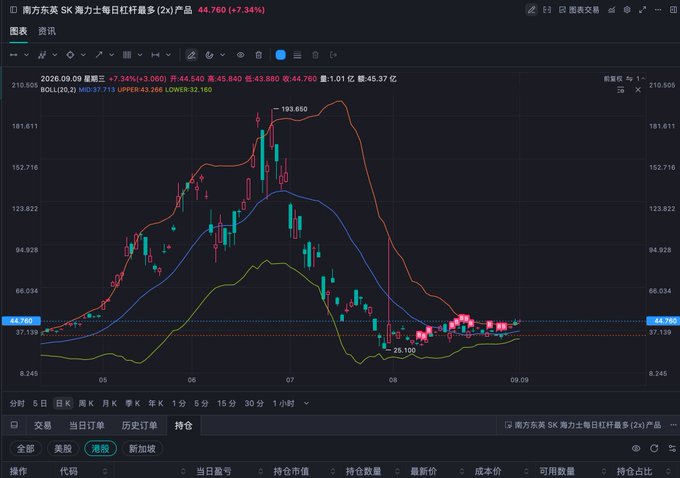Select the 美股 market filter
This screenshot has height=478, width=680.
(x=63, y=449)
